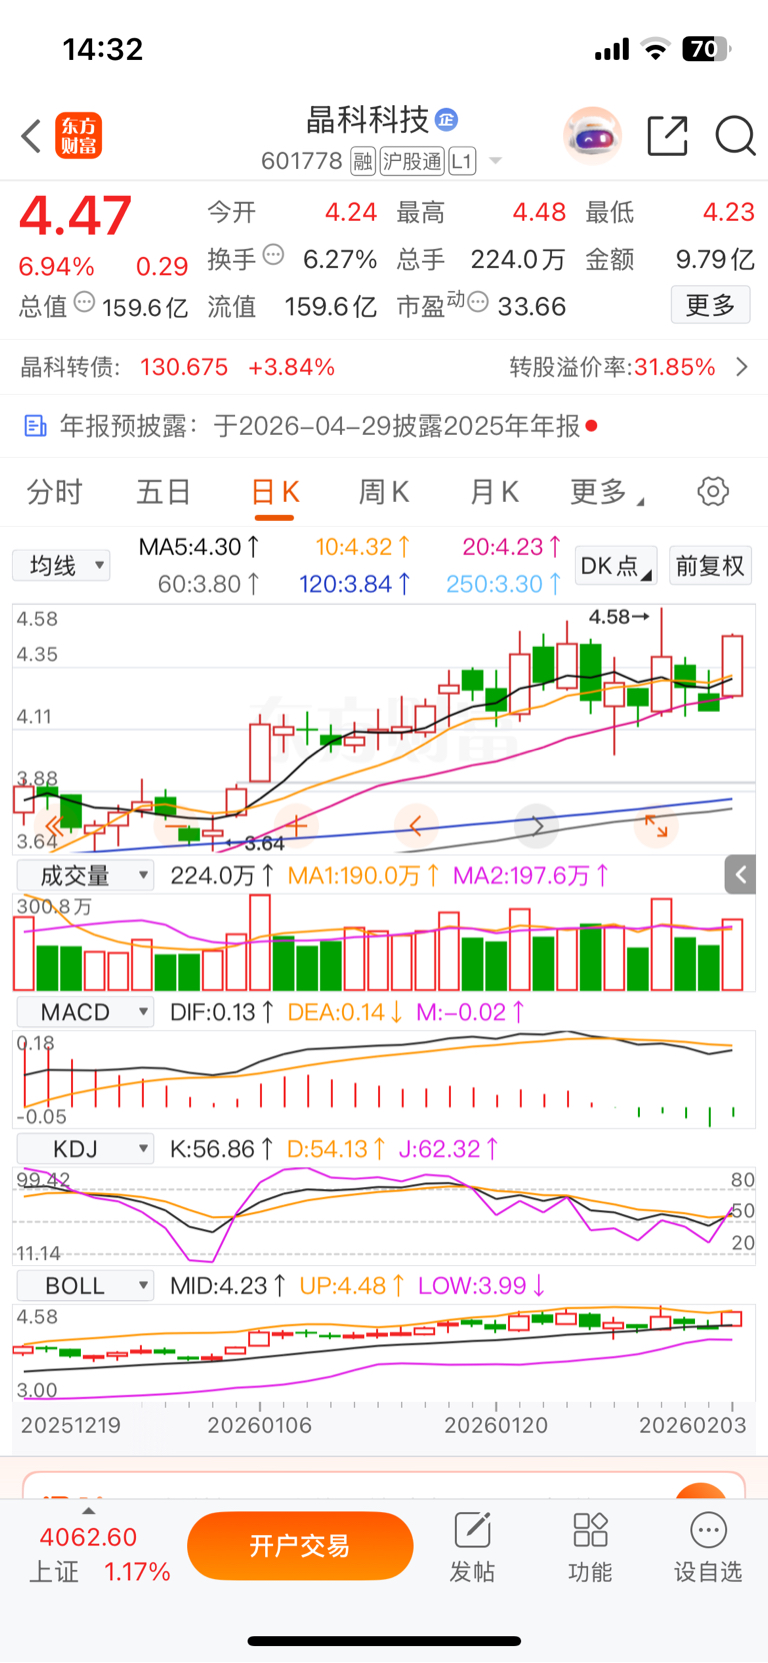Open the BOLL indicator dropdown
Image resolution: width=768 pixels, height=1663 pixels.
click(85, 1286)
